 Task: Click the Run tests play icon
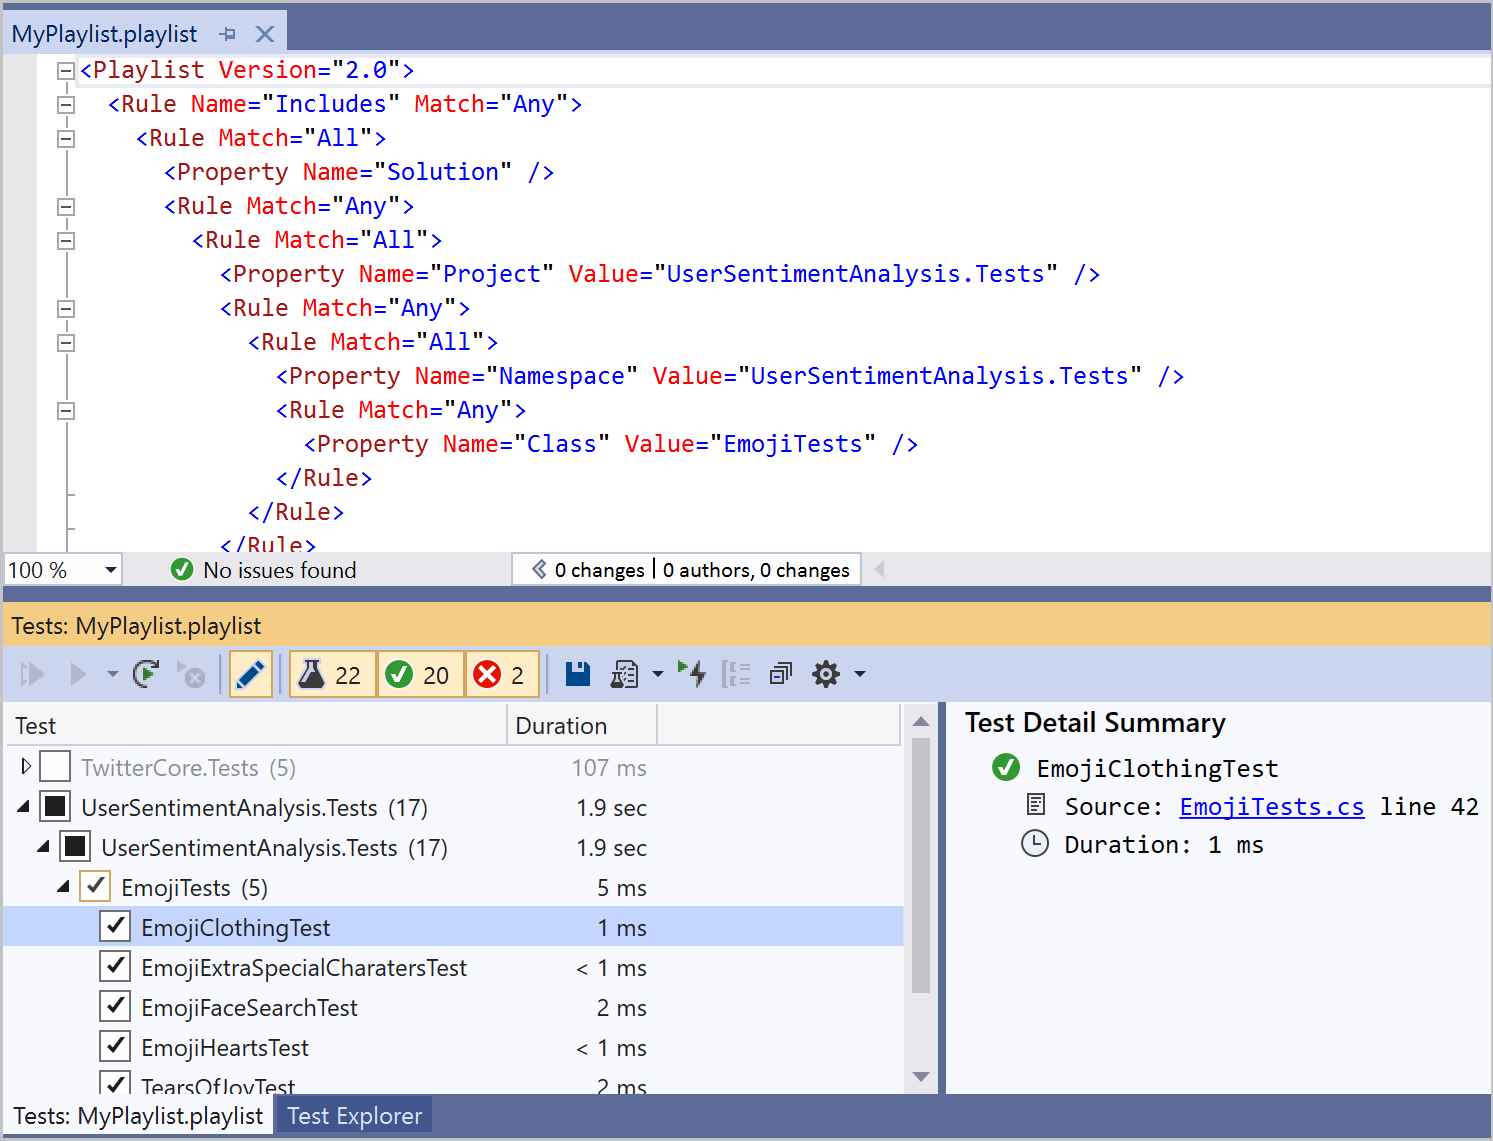click(x=78, y=674)
